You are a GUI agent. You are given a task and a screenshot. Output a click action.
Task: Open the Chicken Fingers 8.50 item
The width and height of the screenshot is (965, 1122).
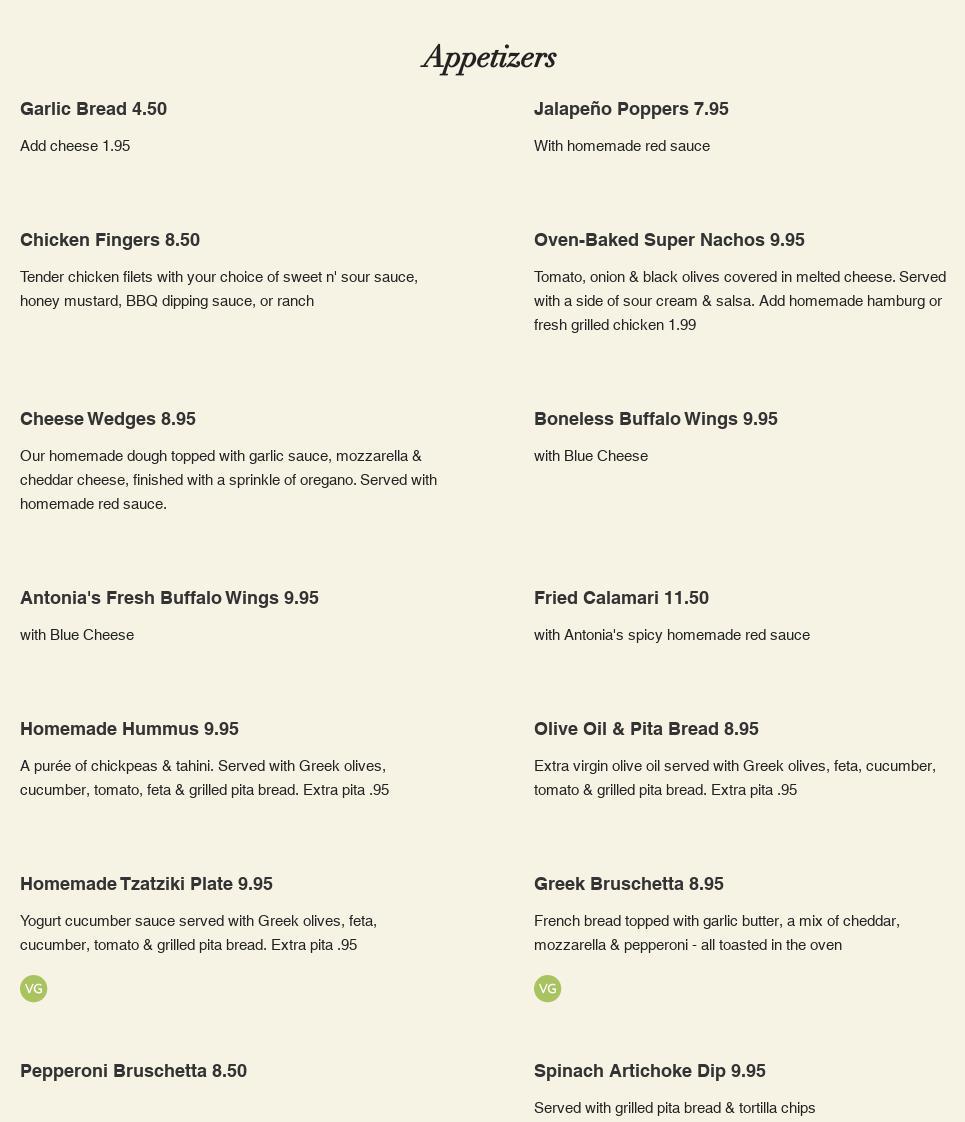pyautogui.click(x=110, y=240)
